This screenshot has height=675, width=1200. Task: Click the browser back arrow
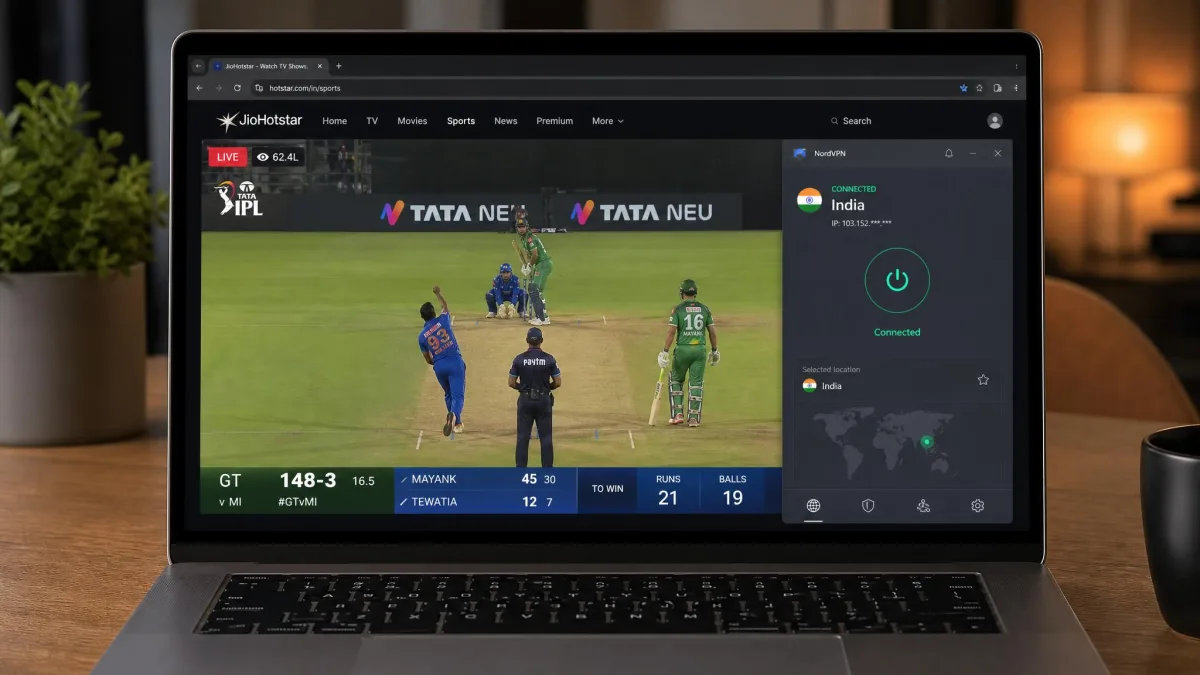pyautogui.click(x=199, y=88)
